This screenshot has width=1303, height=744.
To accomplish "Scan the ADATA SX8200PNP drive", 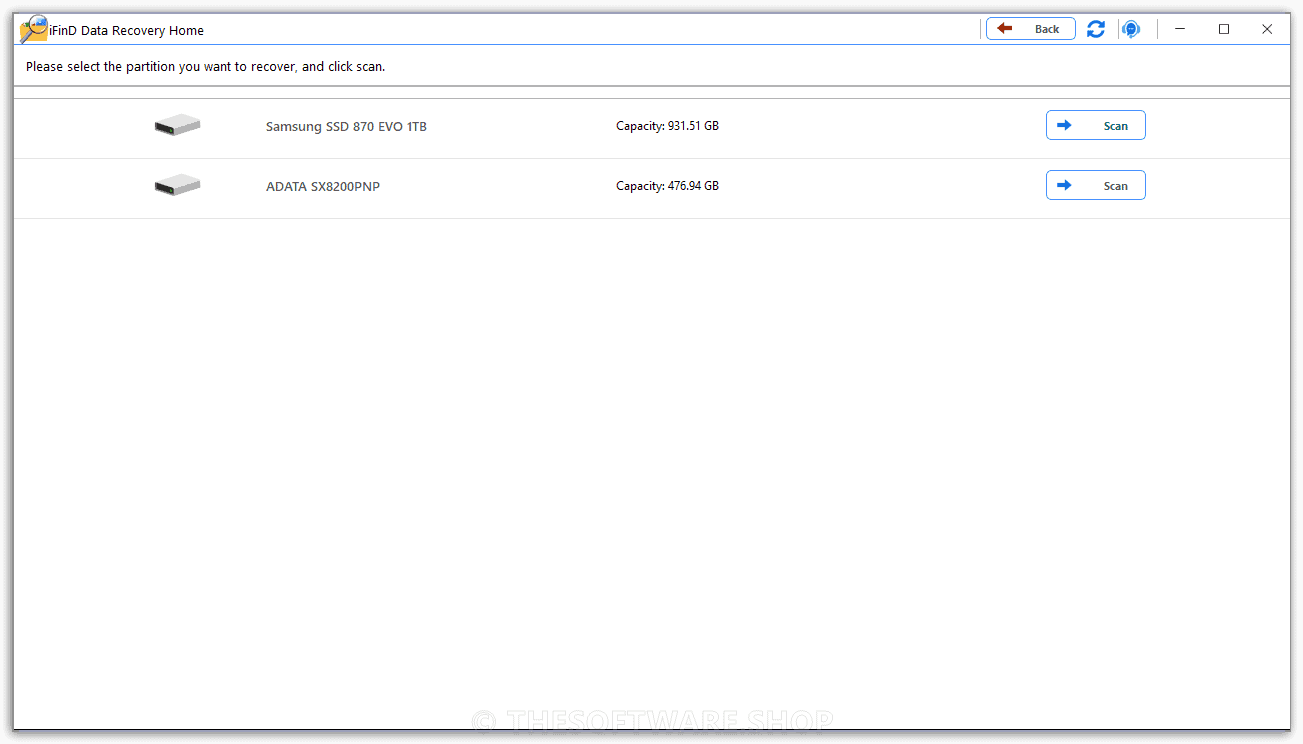I will point(1095,185).
